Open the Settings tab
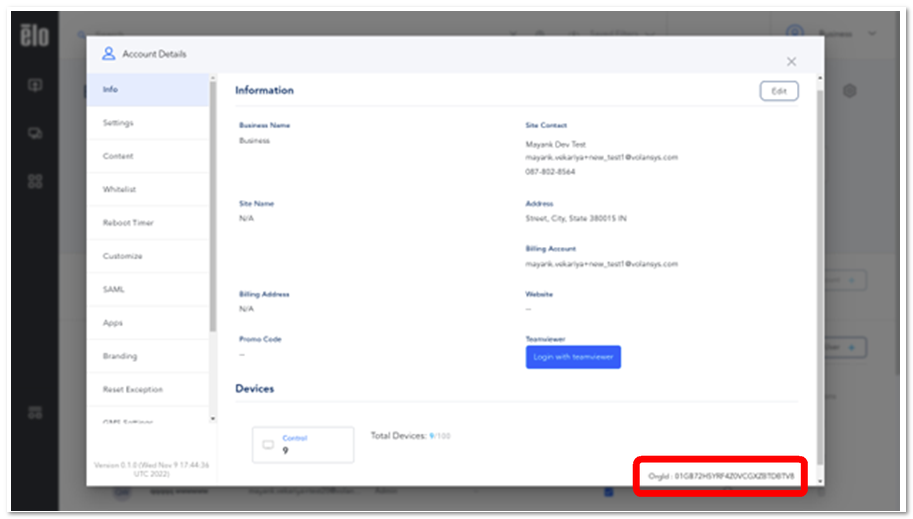The image size is (913, 519). [148, 123]
